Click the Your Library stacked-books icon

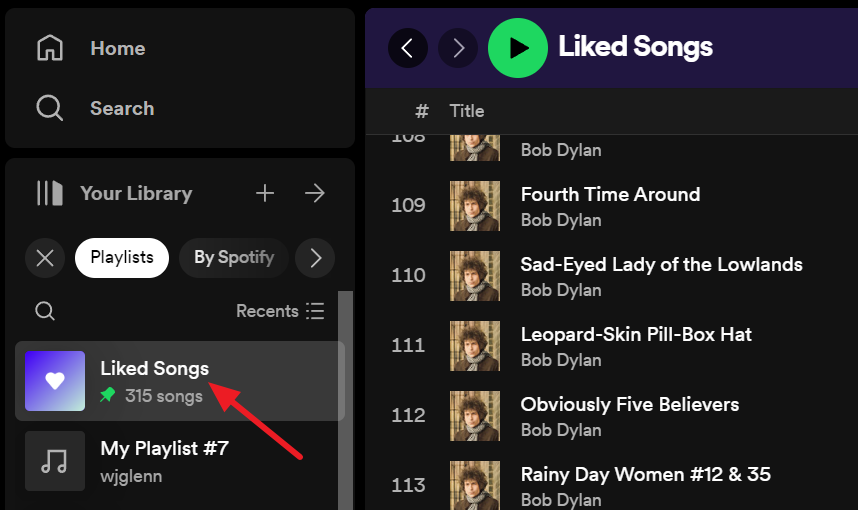(50, 193)
